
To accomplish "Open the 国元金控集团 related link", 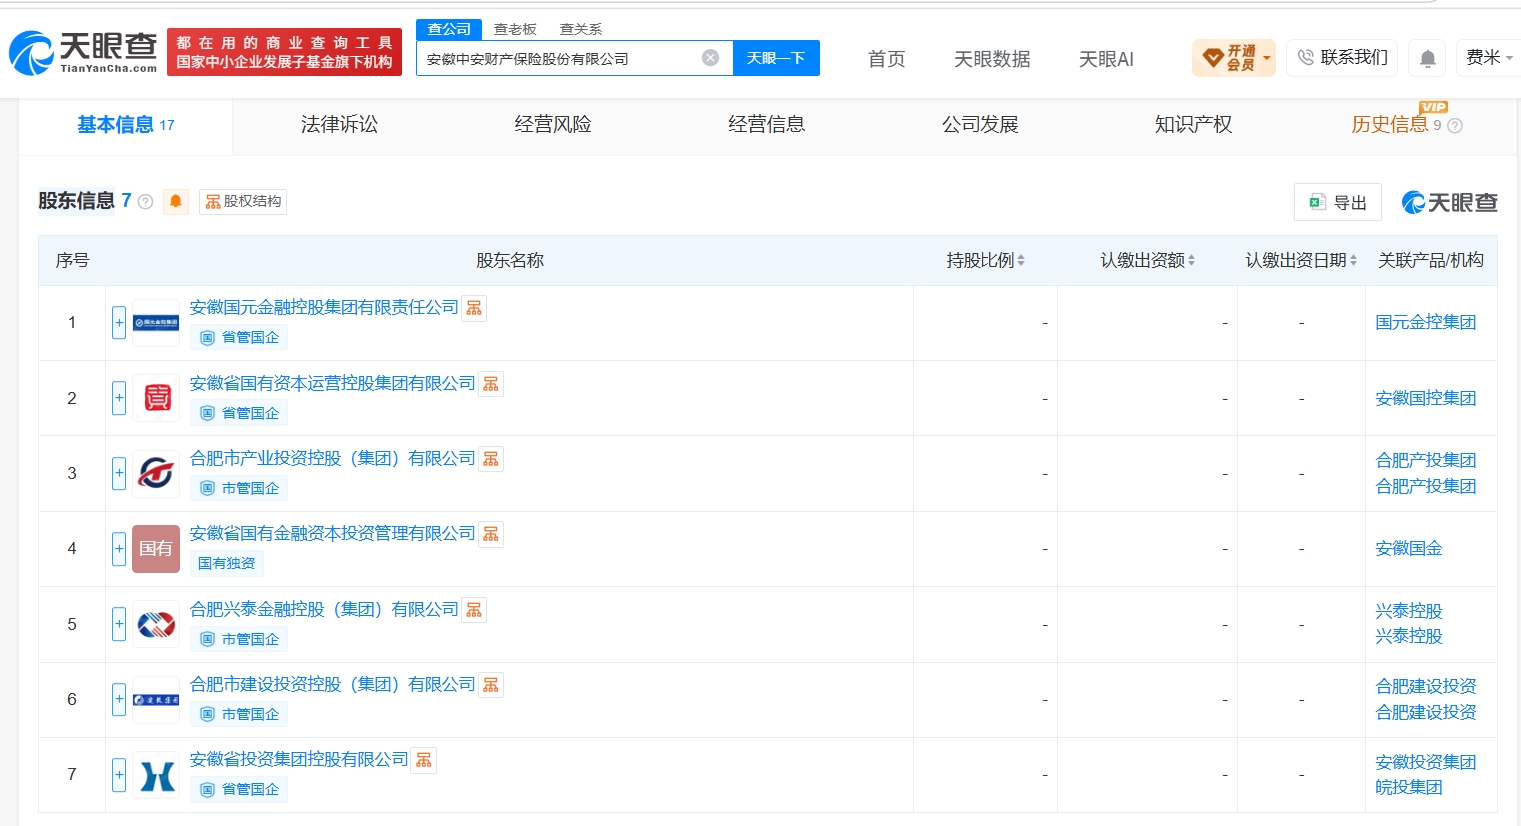I will (1426, 322).
